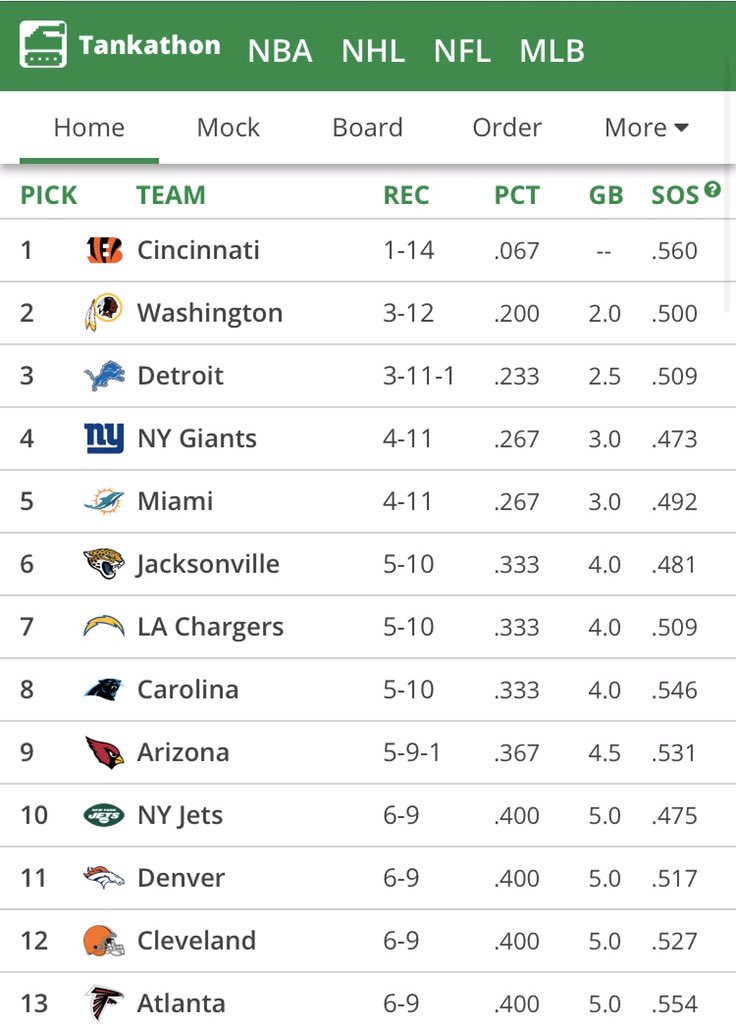Click the Cincinnati Bengals team logo
The width and height of the screenshot is (736, 1024).
pyautogui.click(x=104, y=250)
